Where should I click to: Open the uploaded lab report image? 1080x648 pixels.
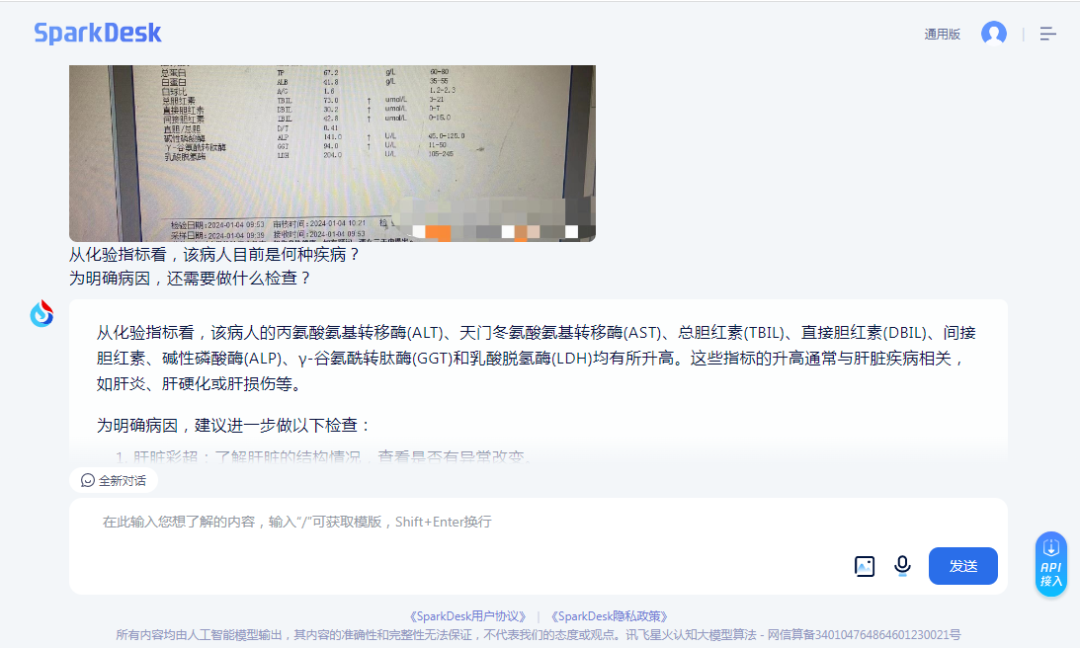tap(332, 153)
